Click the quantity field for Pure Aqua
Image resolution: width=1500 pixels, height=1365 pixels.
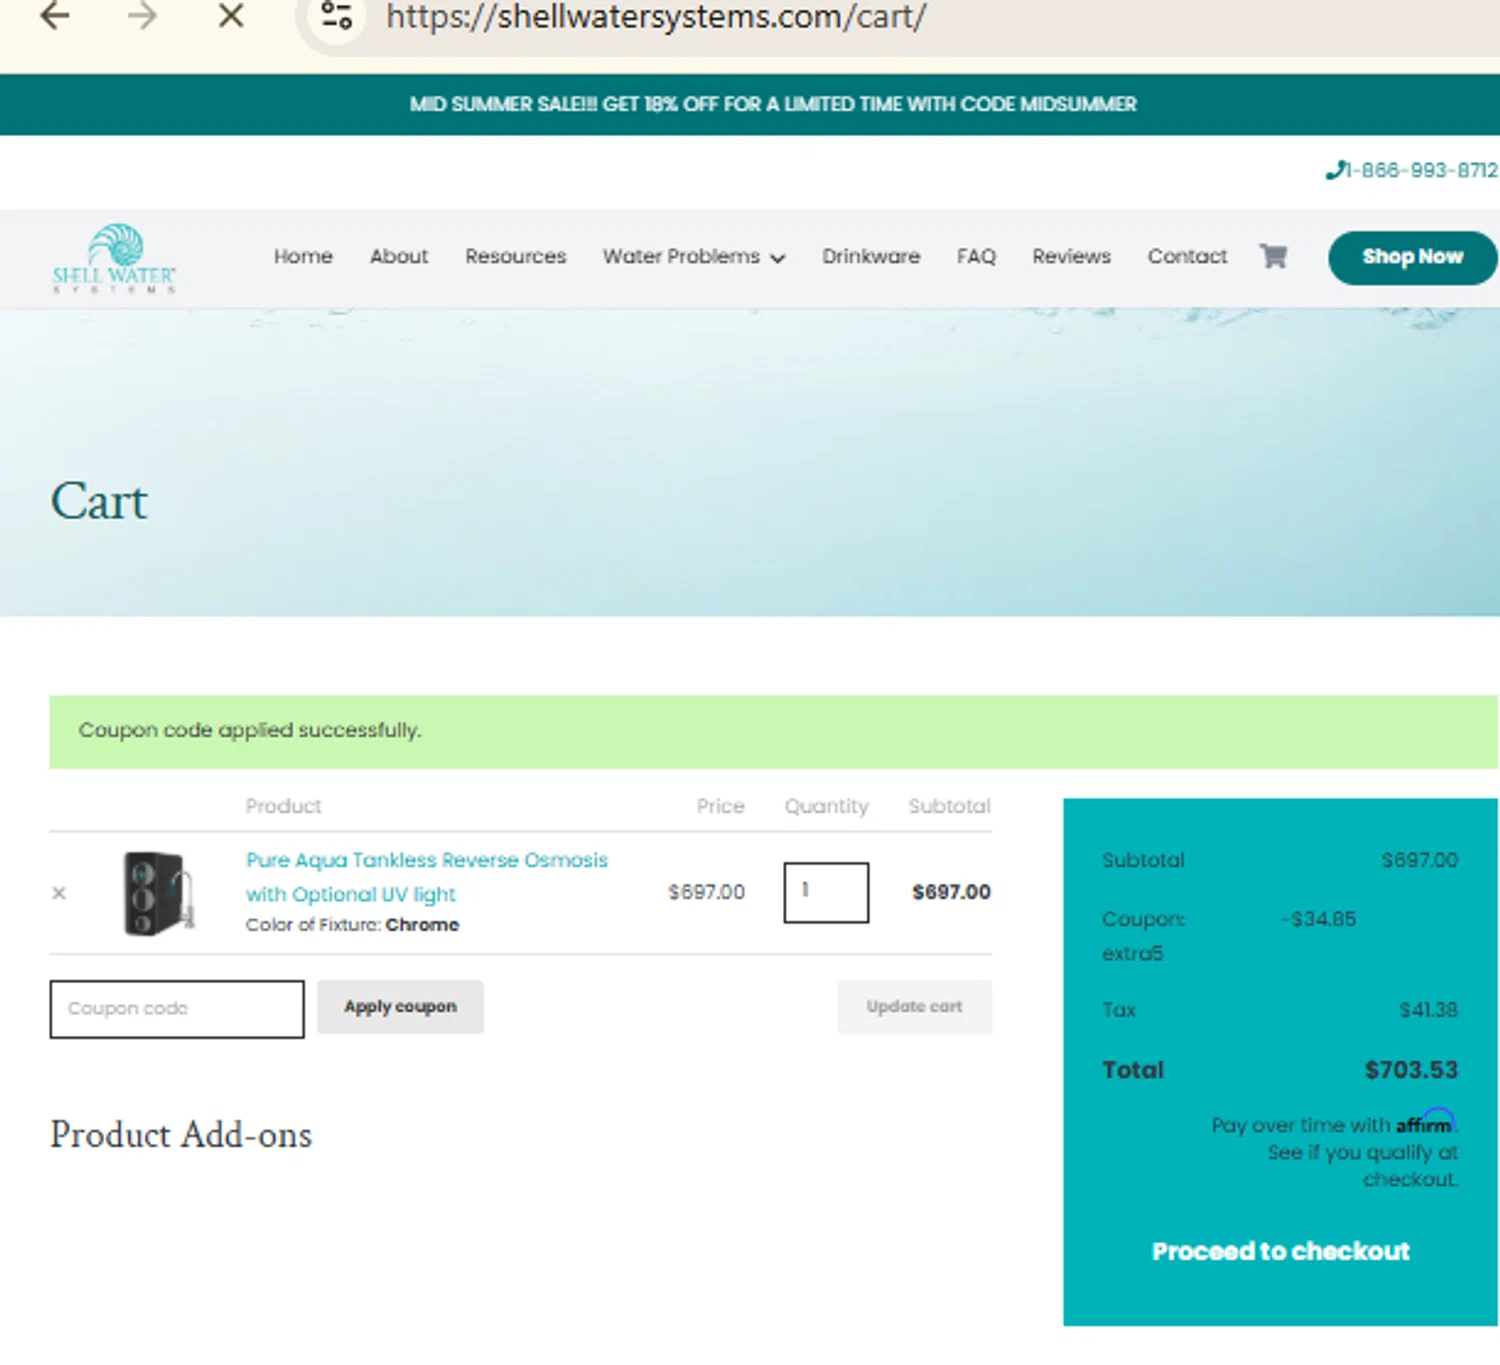826,892
